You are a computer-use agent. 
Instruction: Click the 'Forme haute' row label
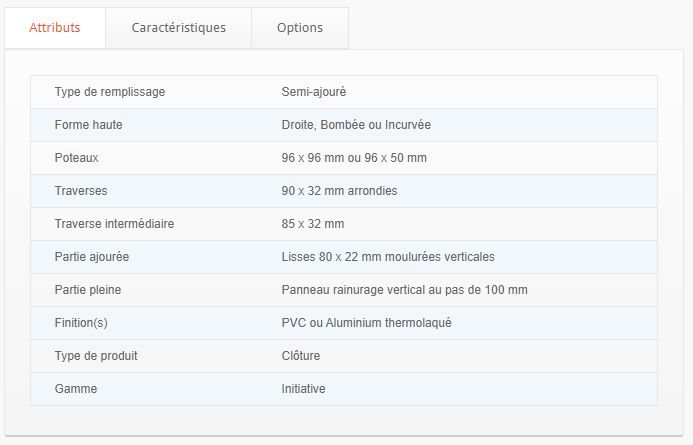coord(89,125)
